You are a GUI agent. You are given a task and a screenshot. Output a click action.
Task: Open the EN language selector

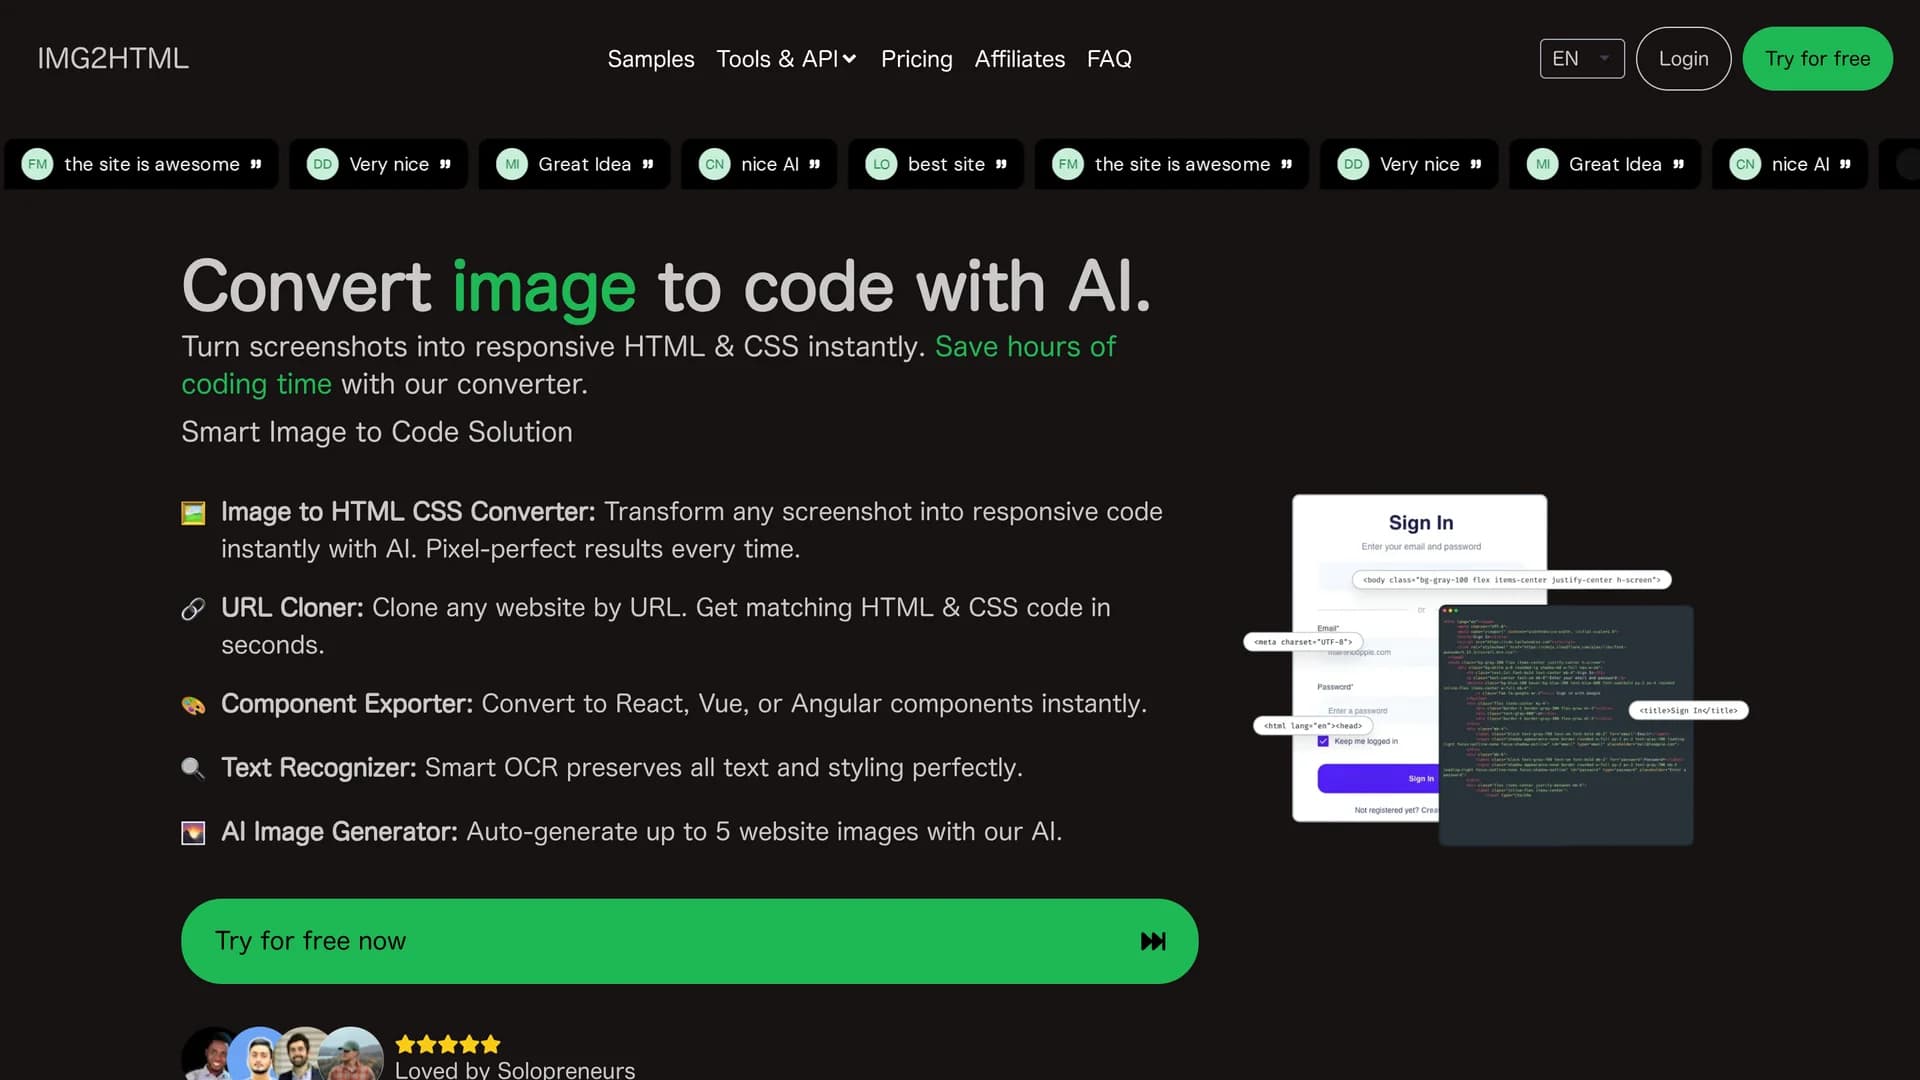tap(1582, 59)
